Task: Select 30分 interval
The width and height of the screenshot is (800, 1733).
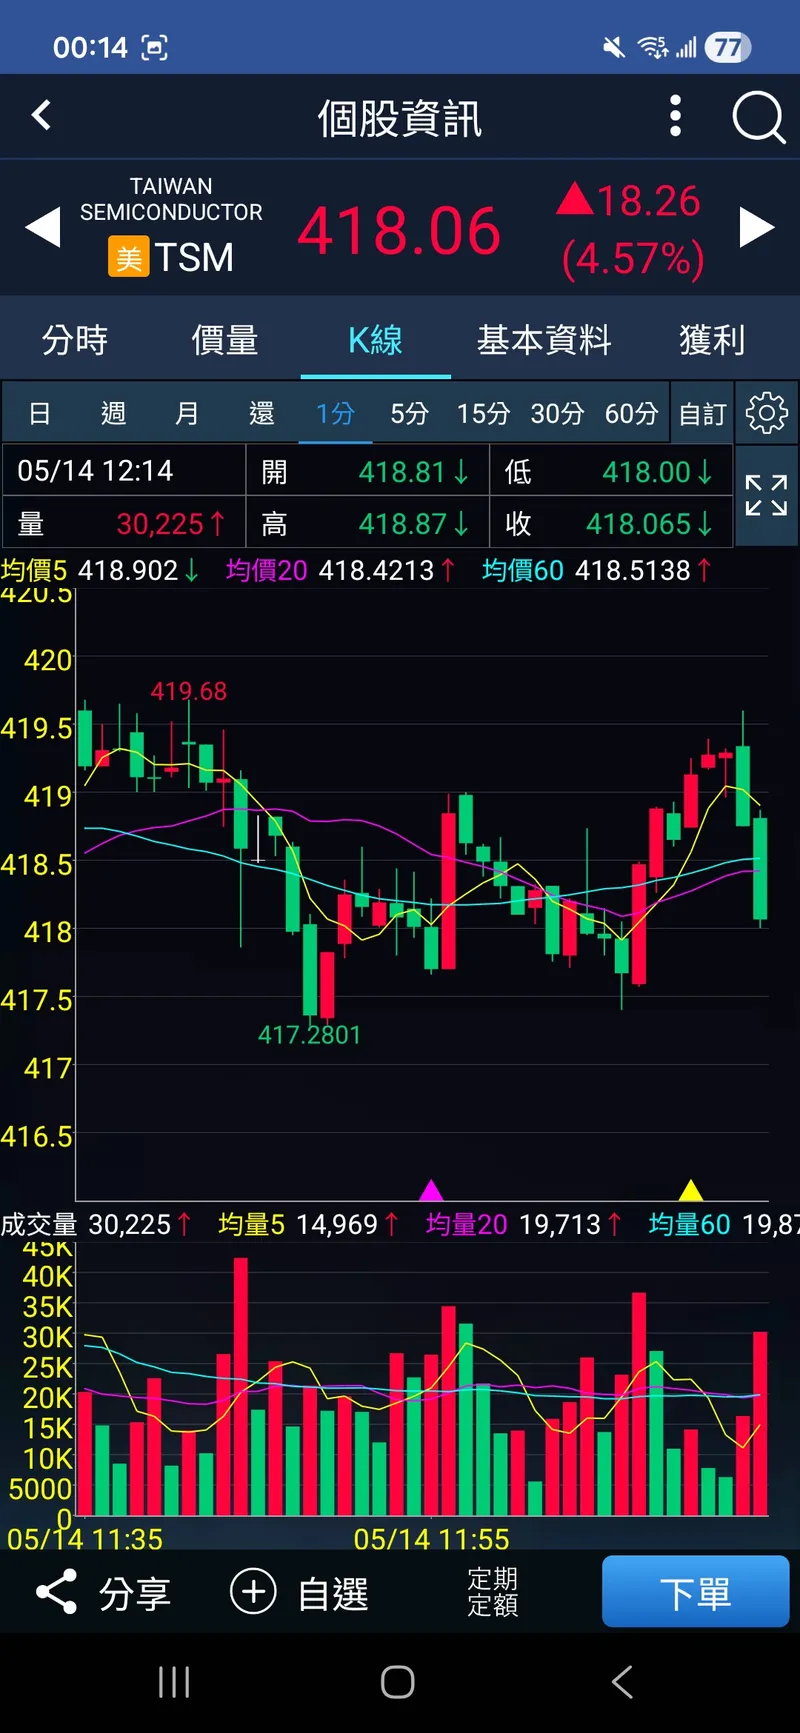Action: coord(557,413)
